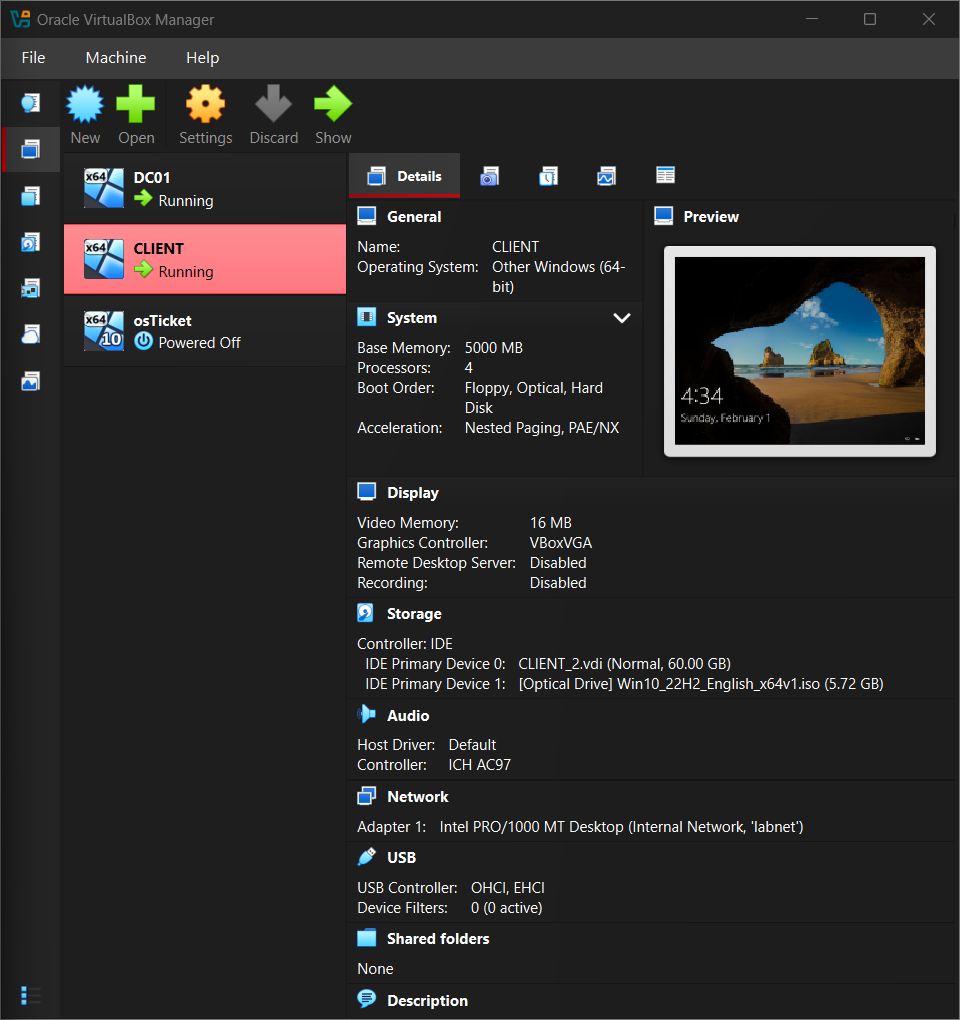Screen dimensions: 960x1020
Task: Open the Help menu
Action: click(202, 58)
